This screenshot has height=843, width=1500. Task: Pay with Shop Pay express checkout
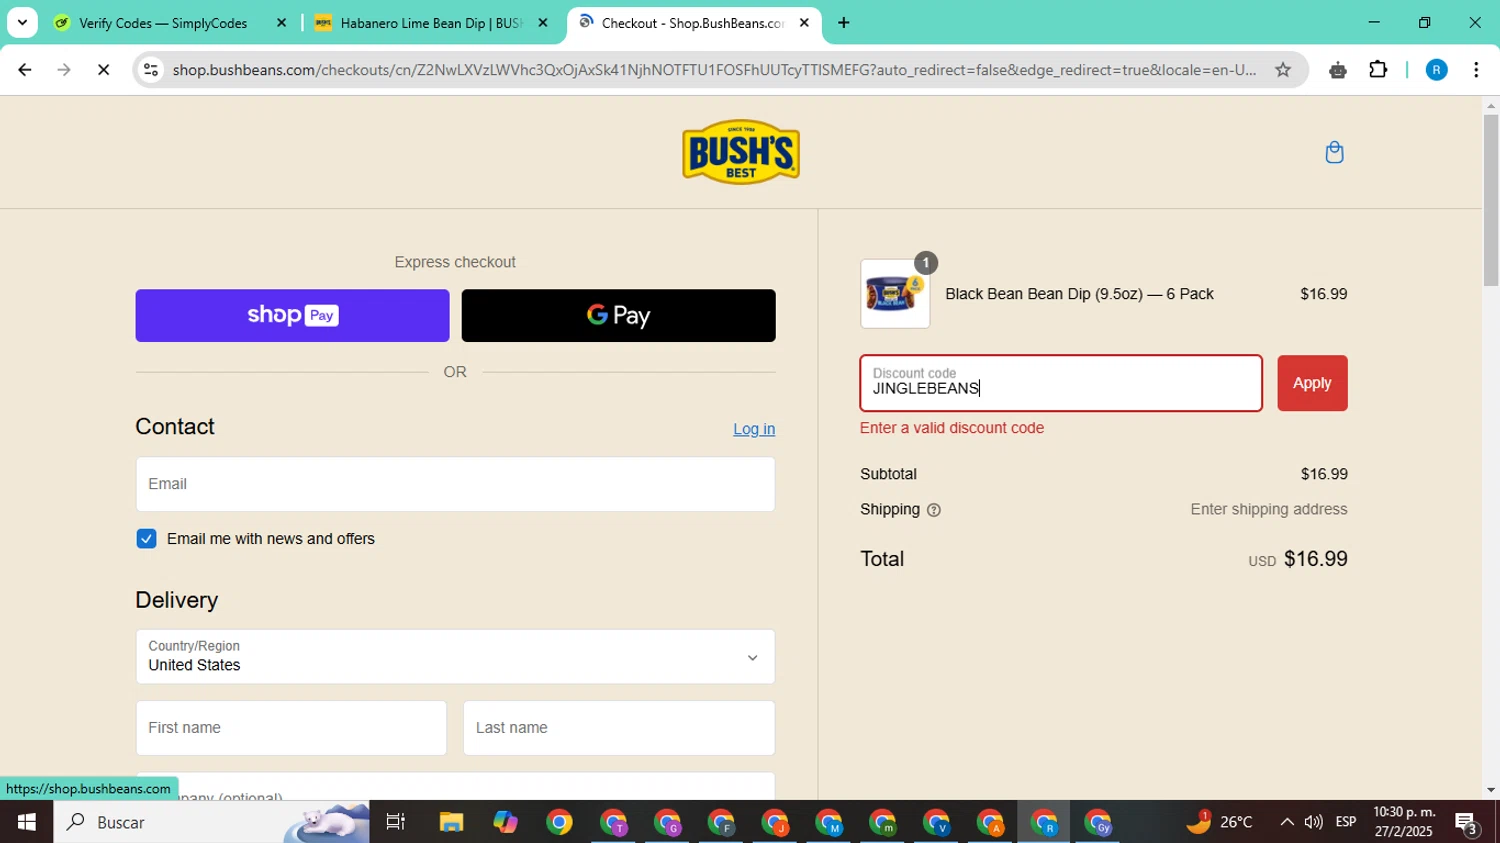[x=292, y=316]
